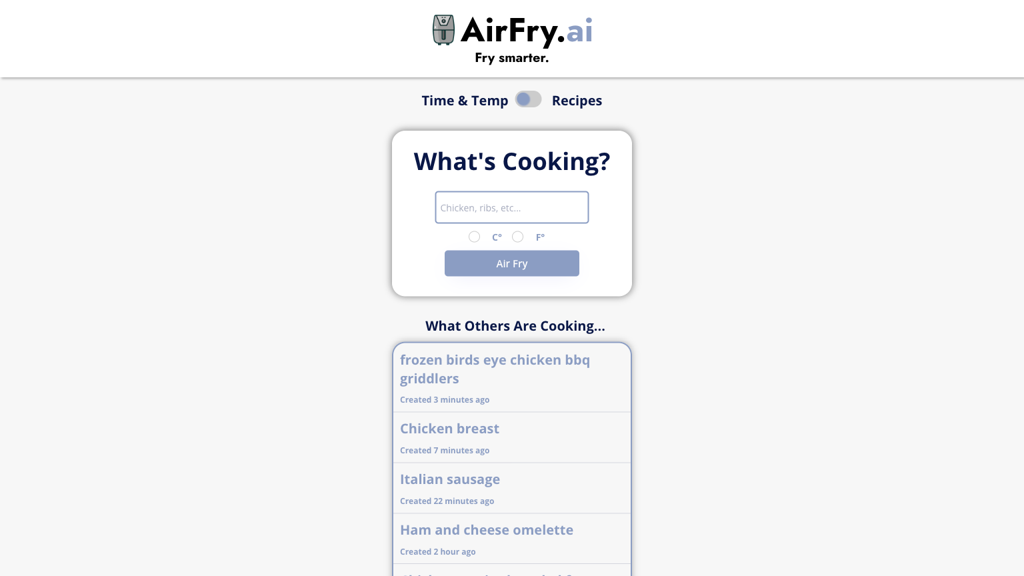Click the 'Created 22 minutes ago' timestamp
This screenshot has width=1024, height=576.
[445, 501]
